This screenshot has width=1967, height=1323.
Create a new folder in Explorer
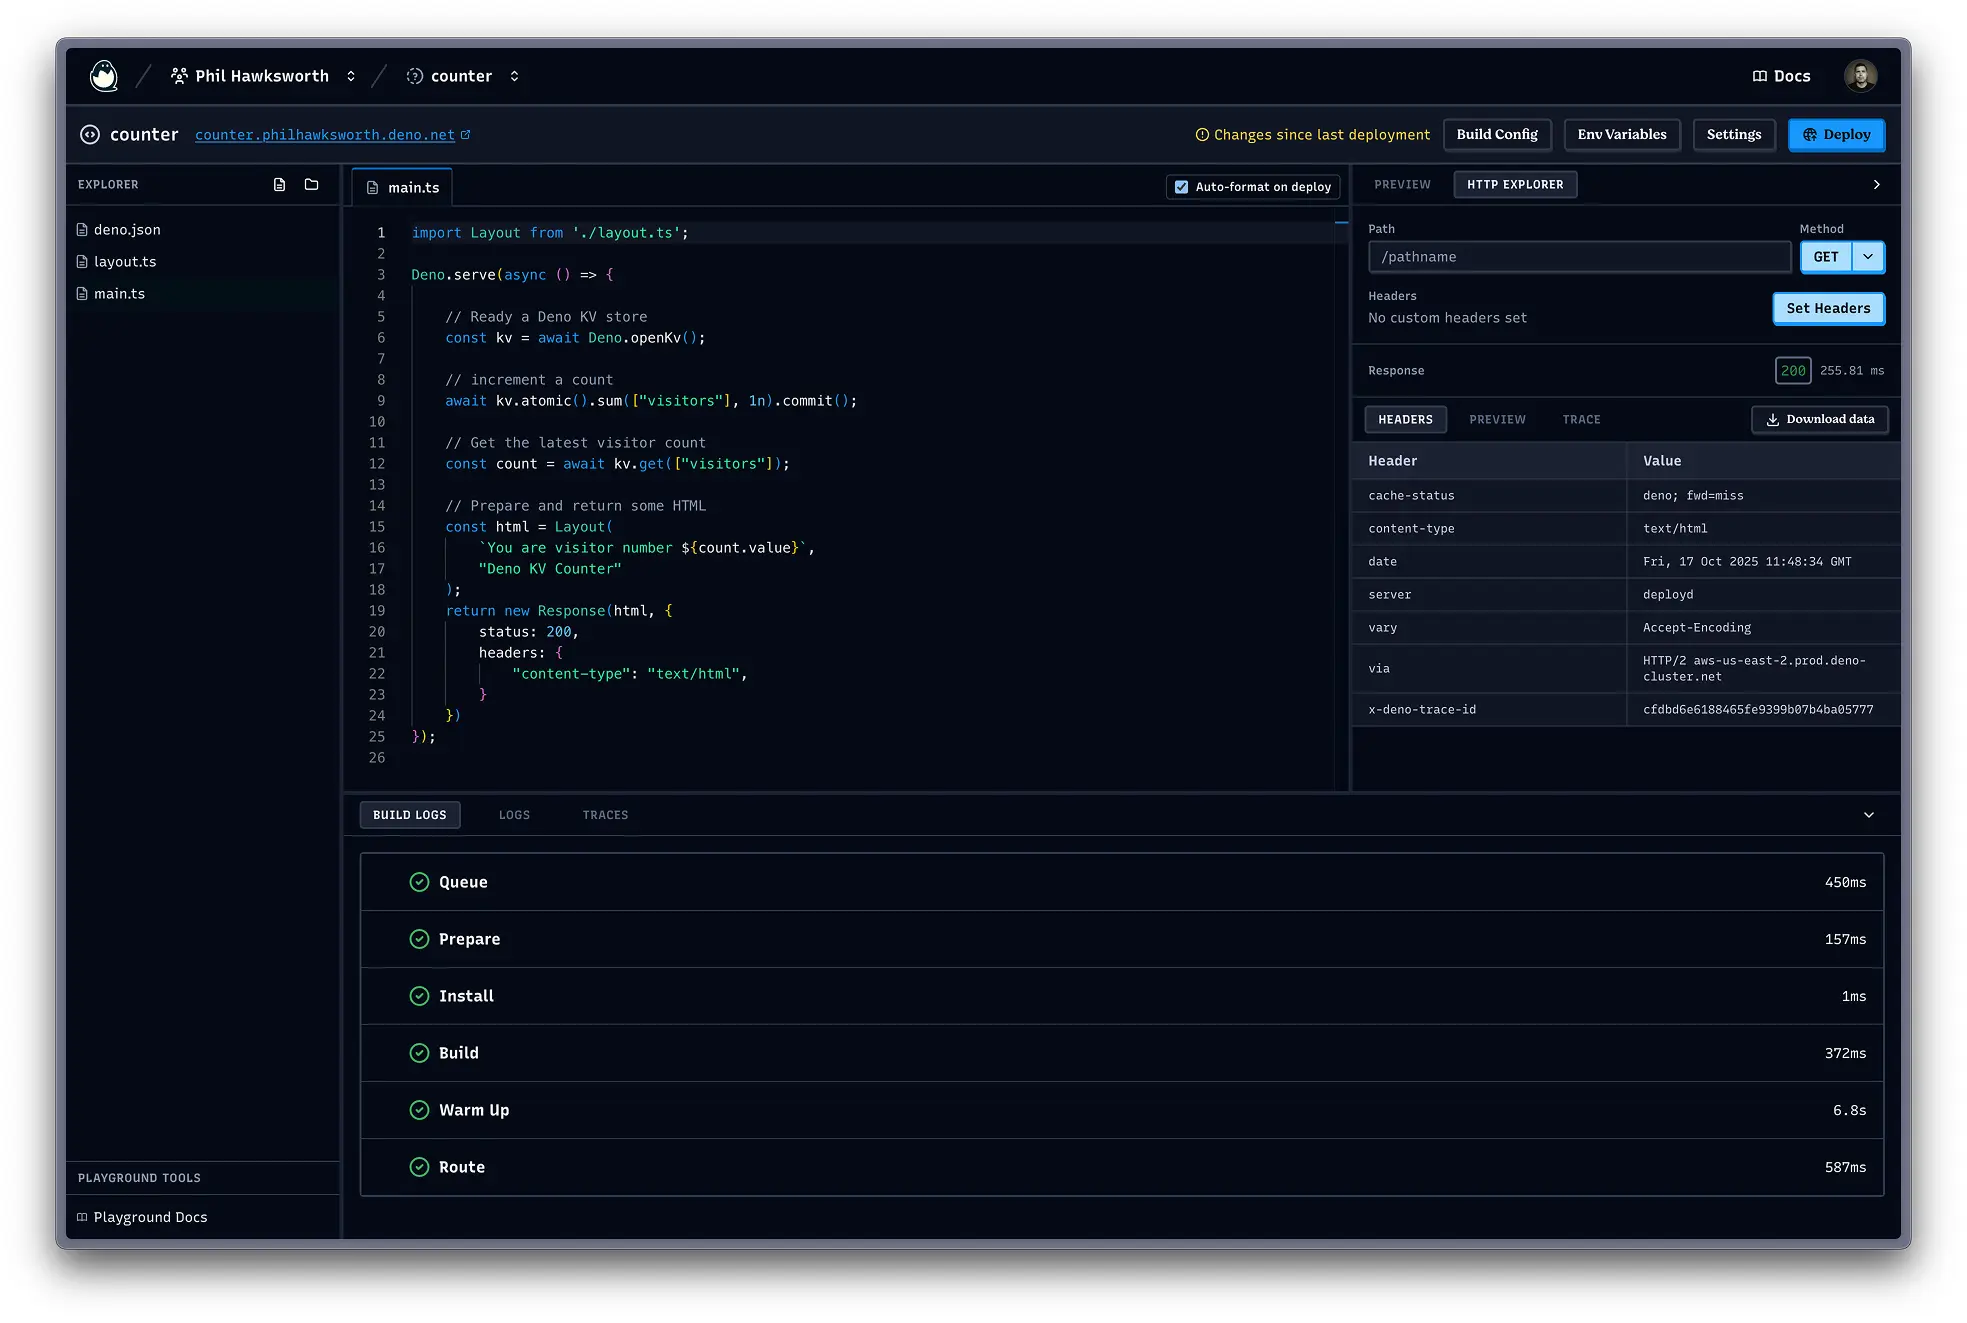click(312, 185)
